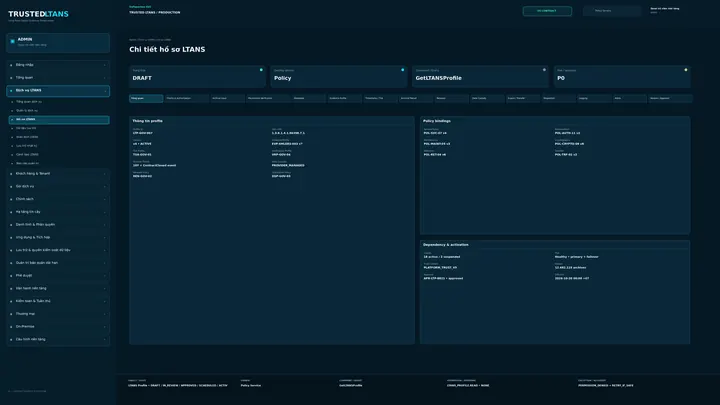Viewport: 720px width, 405px height.
Task: Click the TRUSTED-LTANS / PRODUCTION header text
Action: [155, 13]
